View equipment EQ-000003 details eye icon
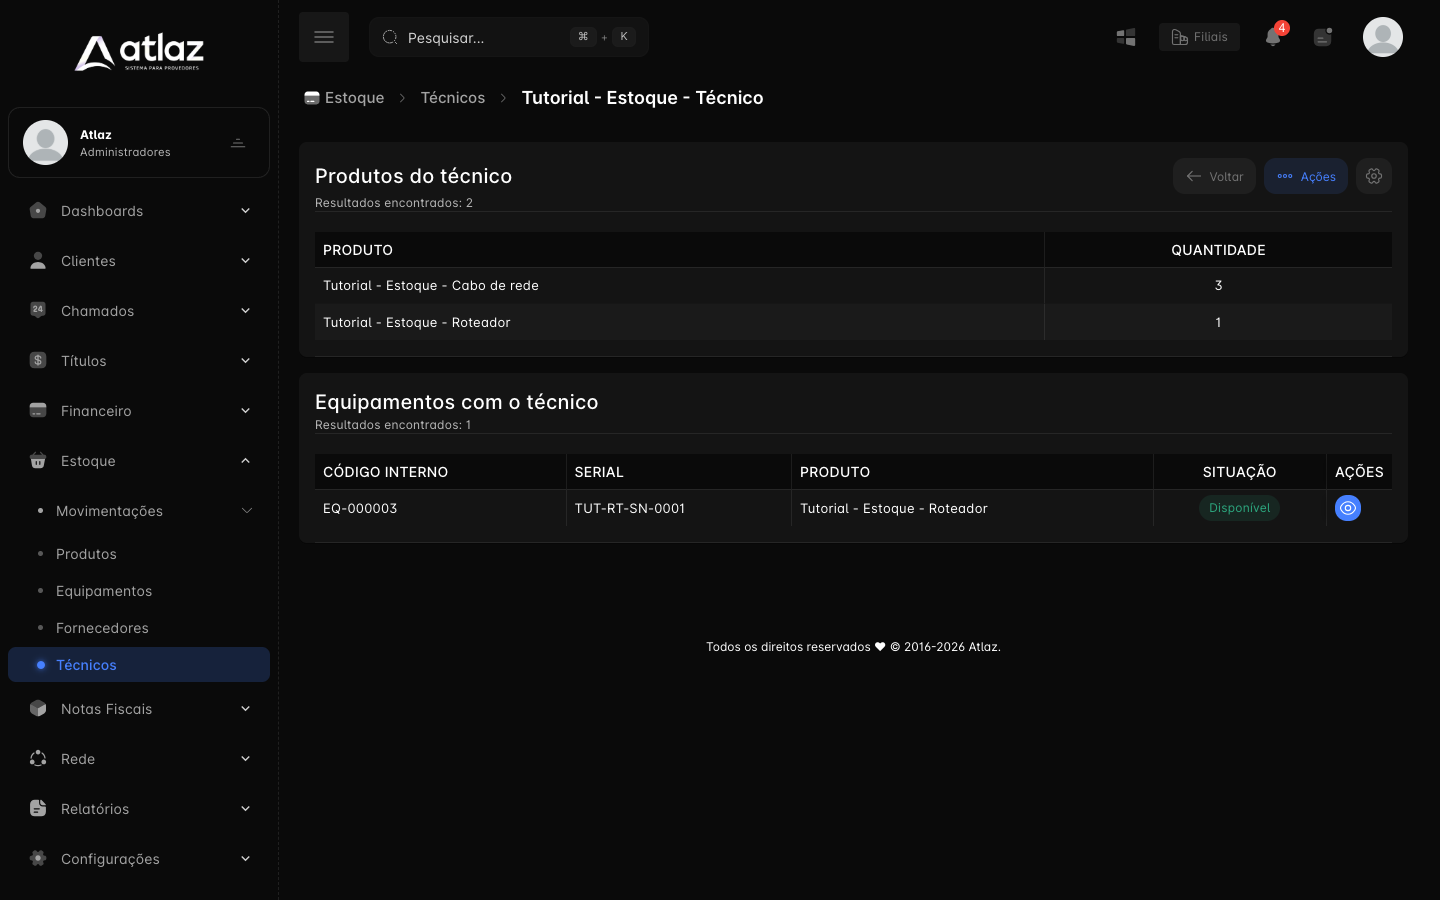 1348,508
